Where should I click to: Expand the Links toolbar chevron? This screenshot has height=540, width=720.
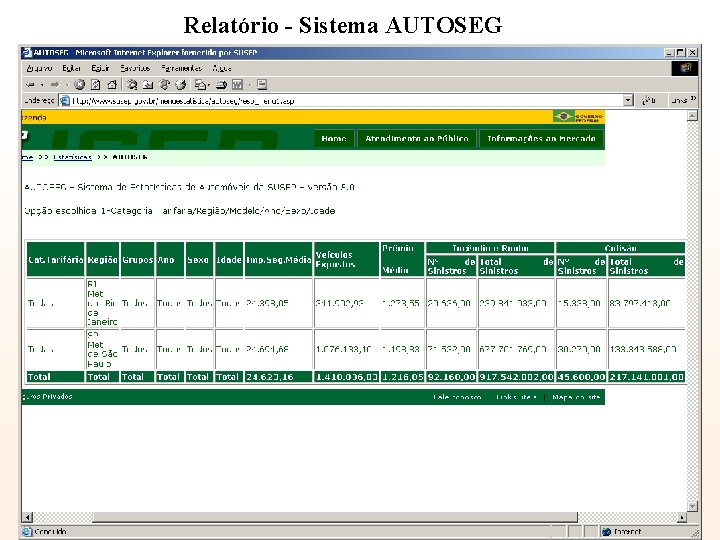point(693,99)
